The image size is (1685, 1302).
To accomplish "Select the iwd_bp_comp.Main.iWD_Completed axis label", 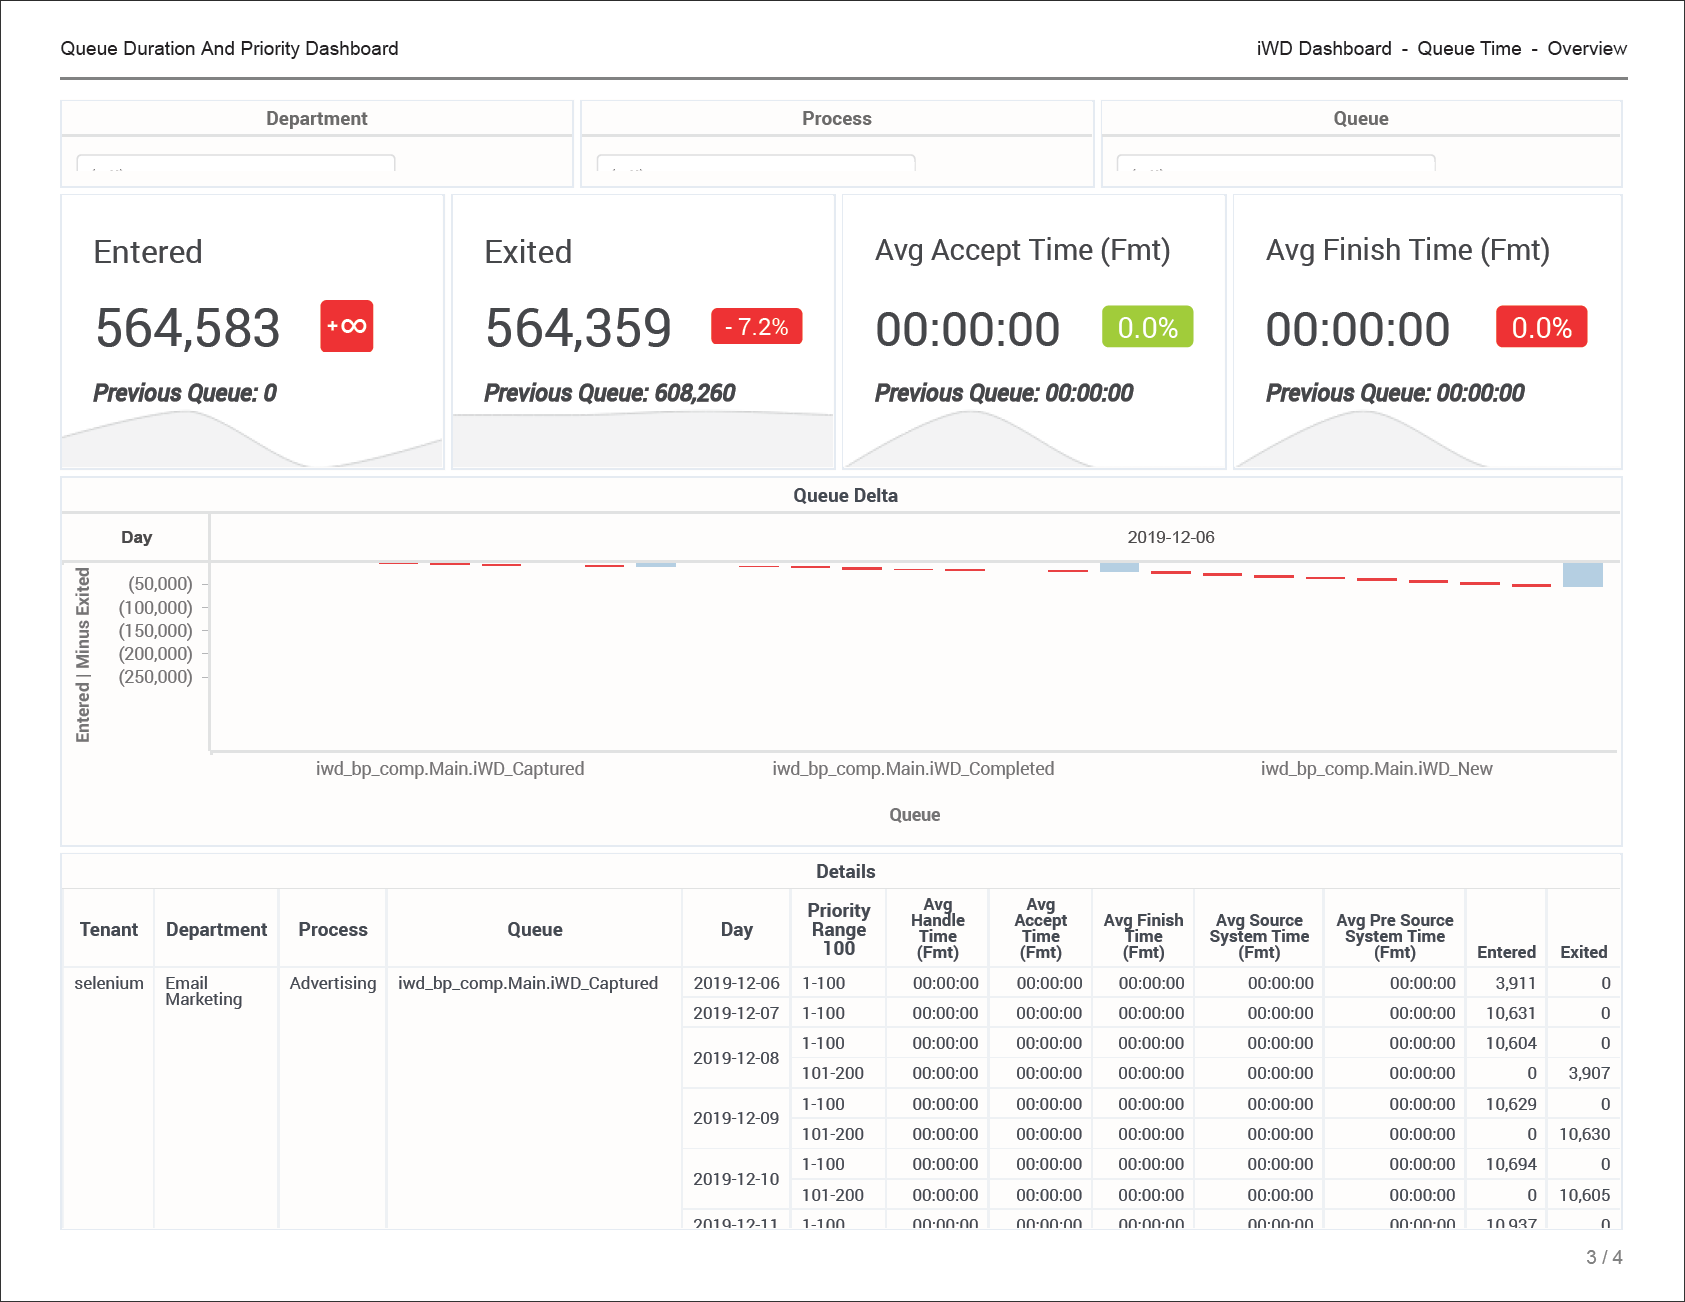I will [x=912, y=768].
